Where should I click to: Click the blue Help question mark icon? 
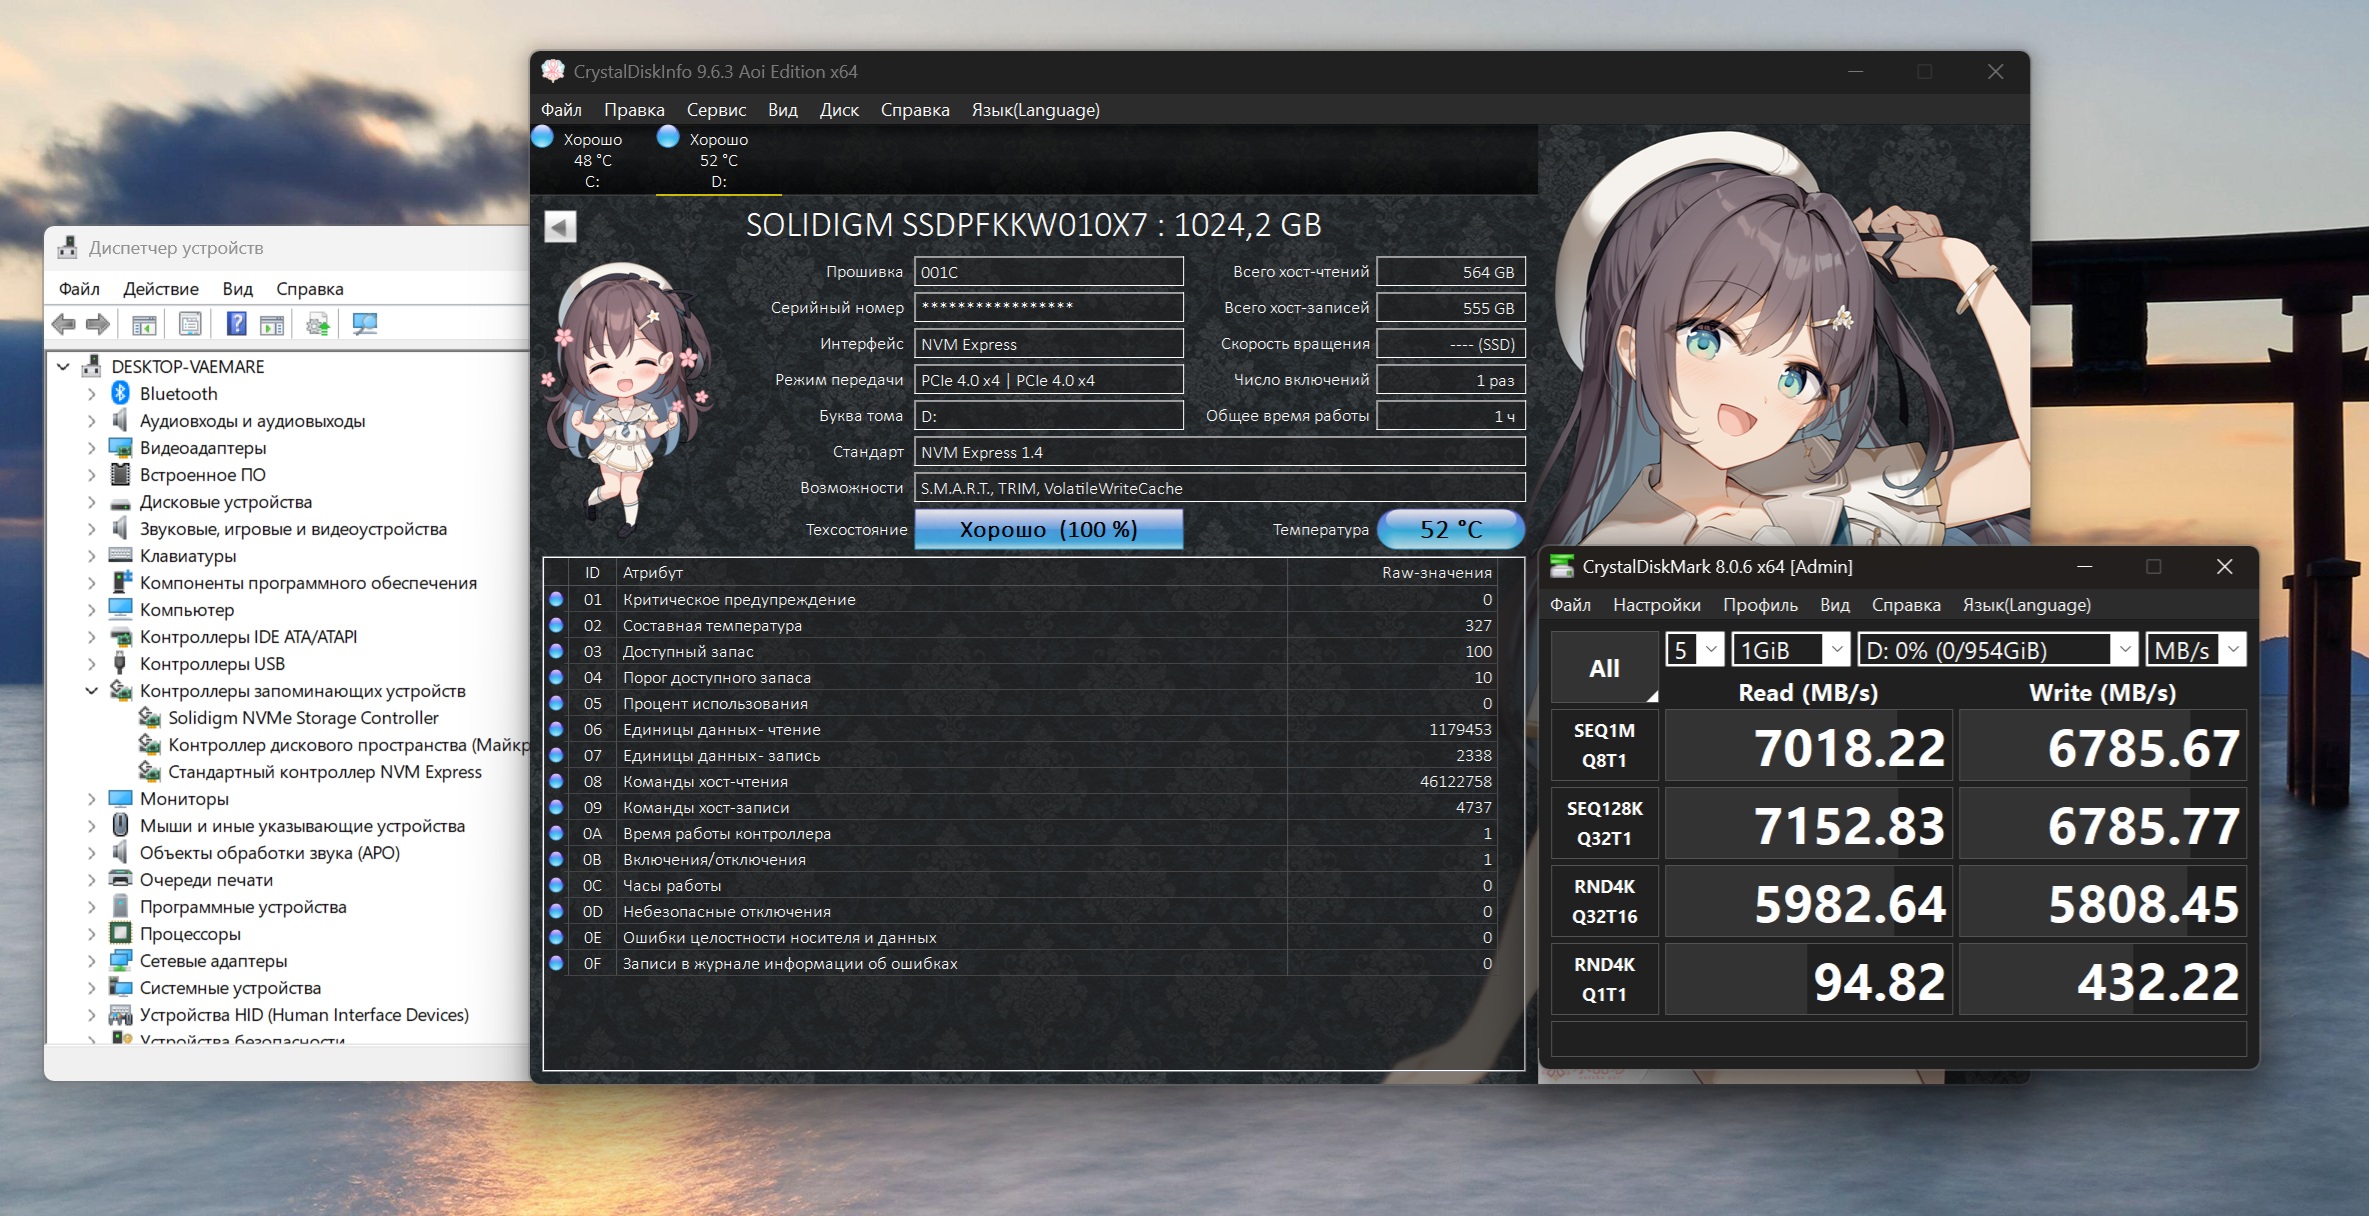click(236, 324)
